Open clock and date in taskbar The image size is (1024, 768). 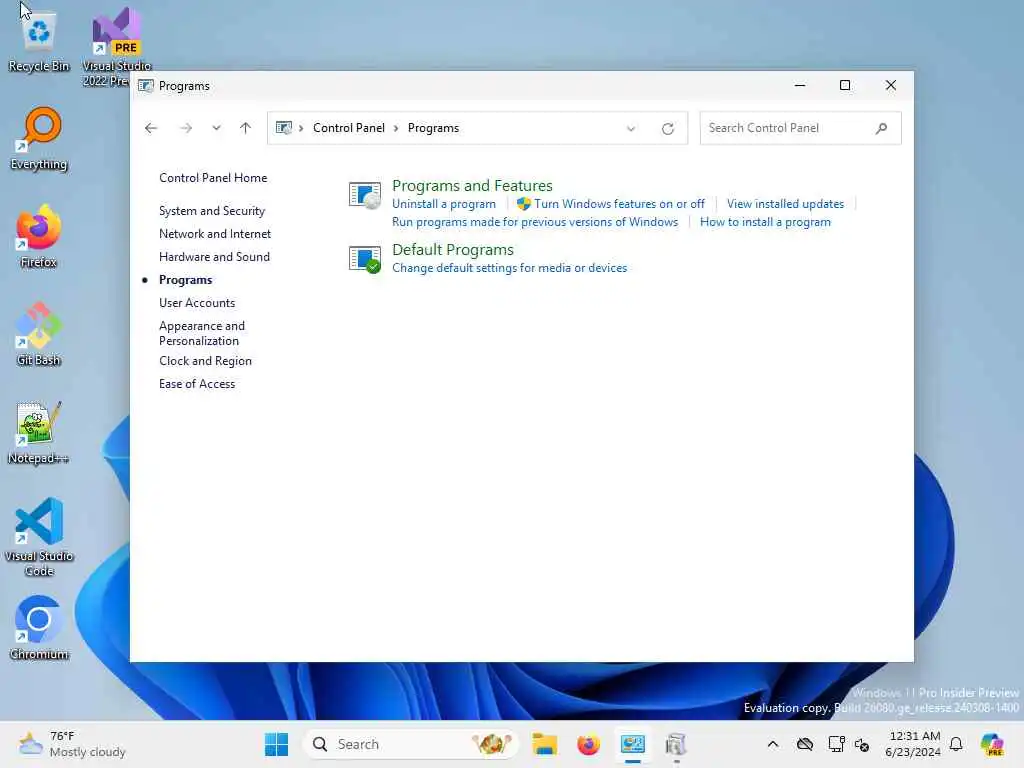click(x=913, y=744)
